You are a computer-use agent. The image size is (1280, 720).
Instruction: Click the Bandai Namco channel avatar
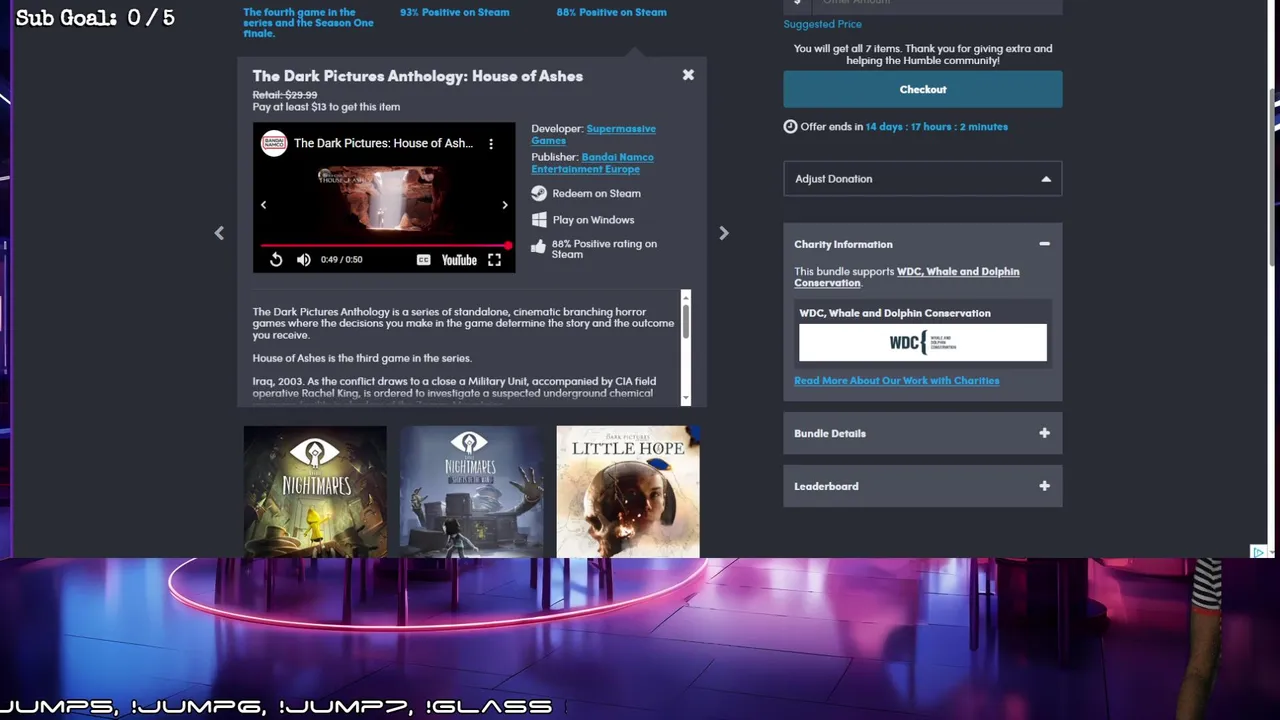274,143
